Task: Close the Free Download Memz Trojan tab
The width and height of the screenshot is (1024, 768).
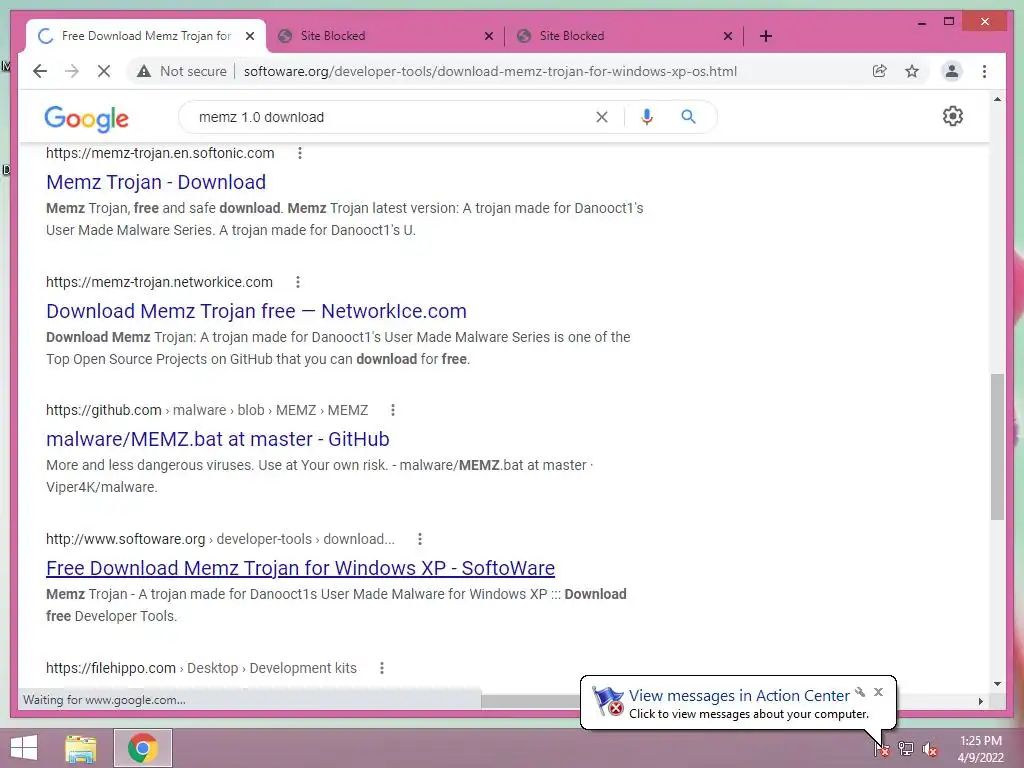Action: (250, 36)
